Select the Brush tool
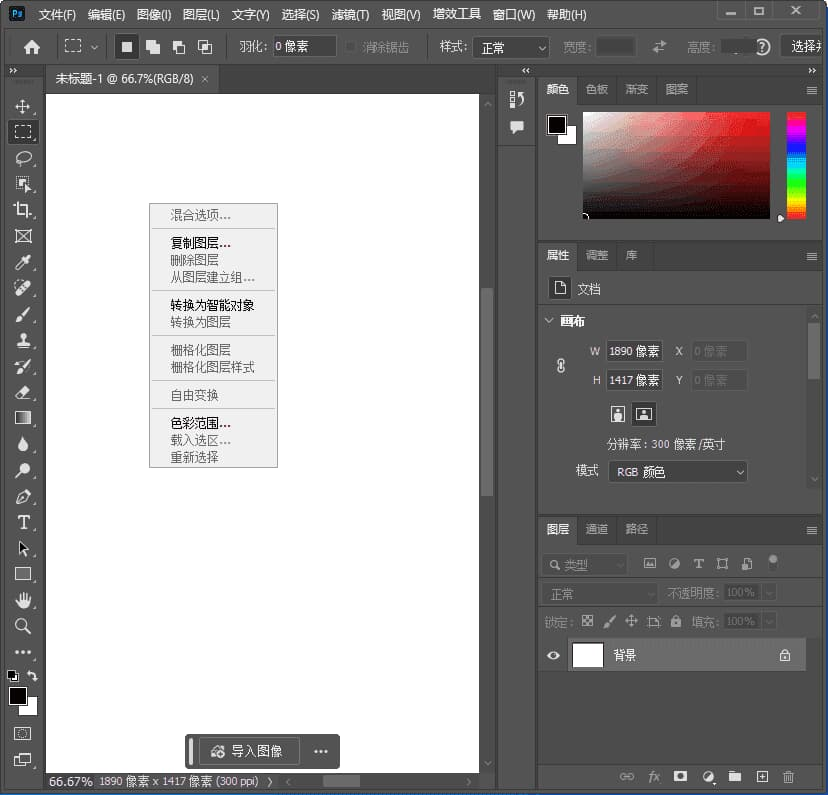 [23, 314]
